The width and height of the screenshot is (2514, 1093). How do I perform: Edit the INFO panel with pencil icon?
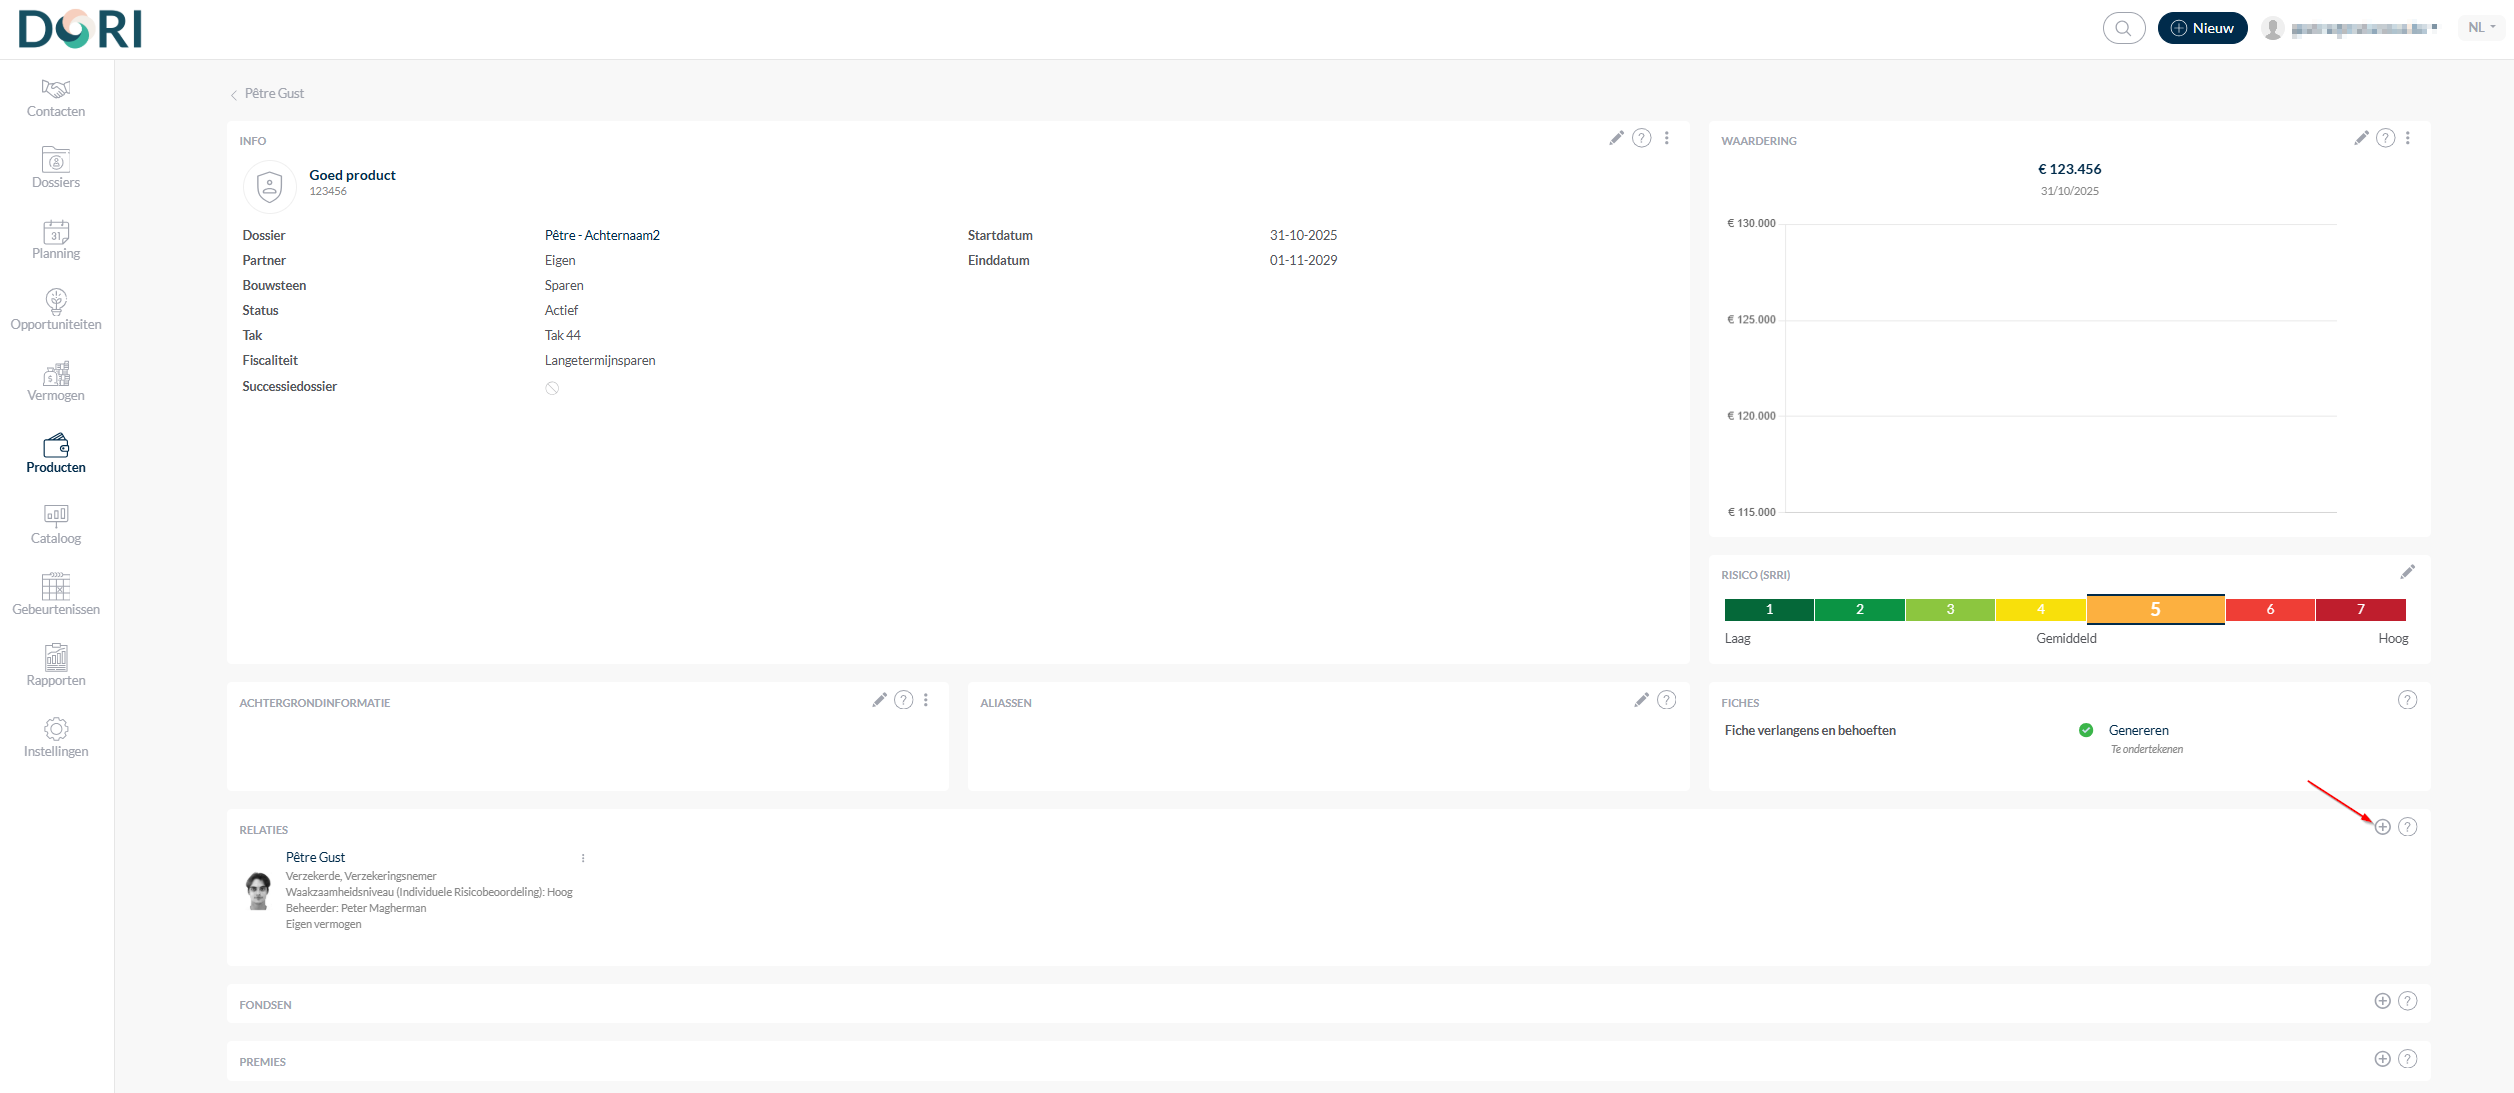point(1616,138)
